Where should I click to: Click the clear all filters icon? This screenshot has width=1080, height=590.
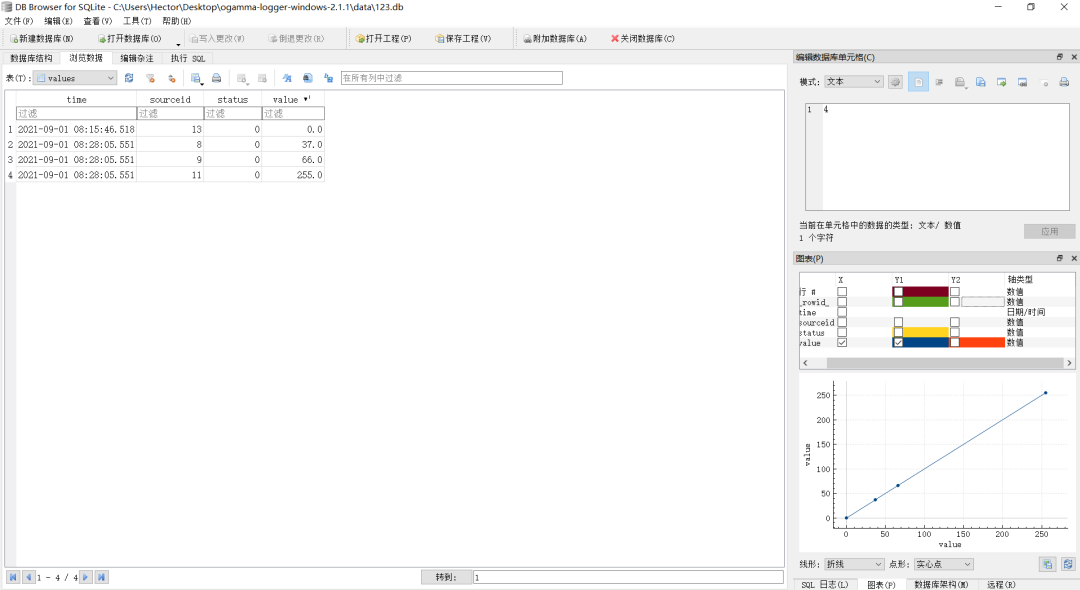(x=151, y=78)
